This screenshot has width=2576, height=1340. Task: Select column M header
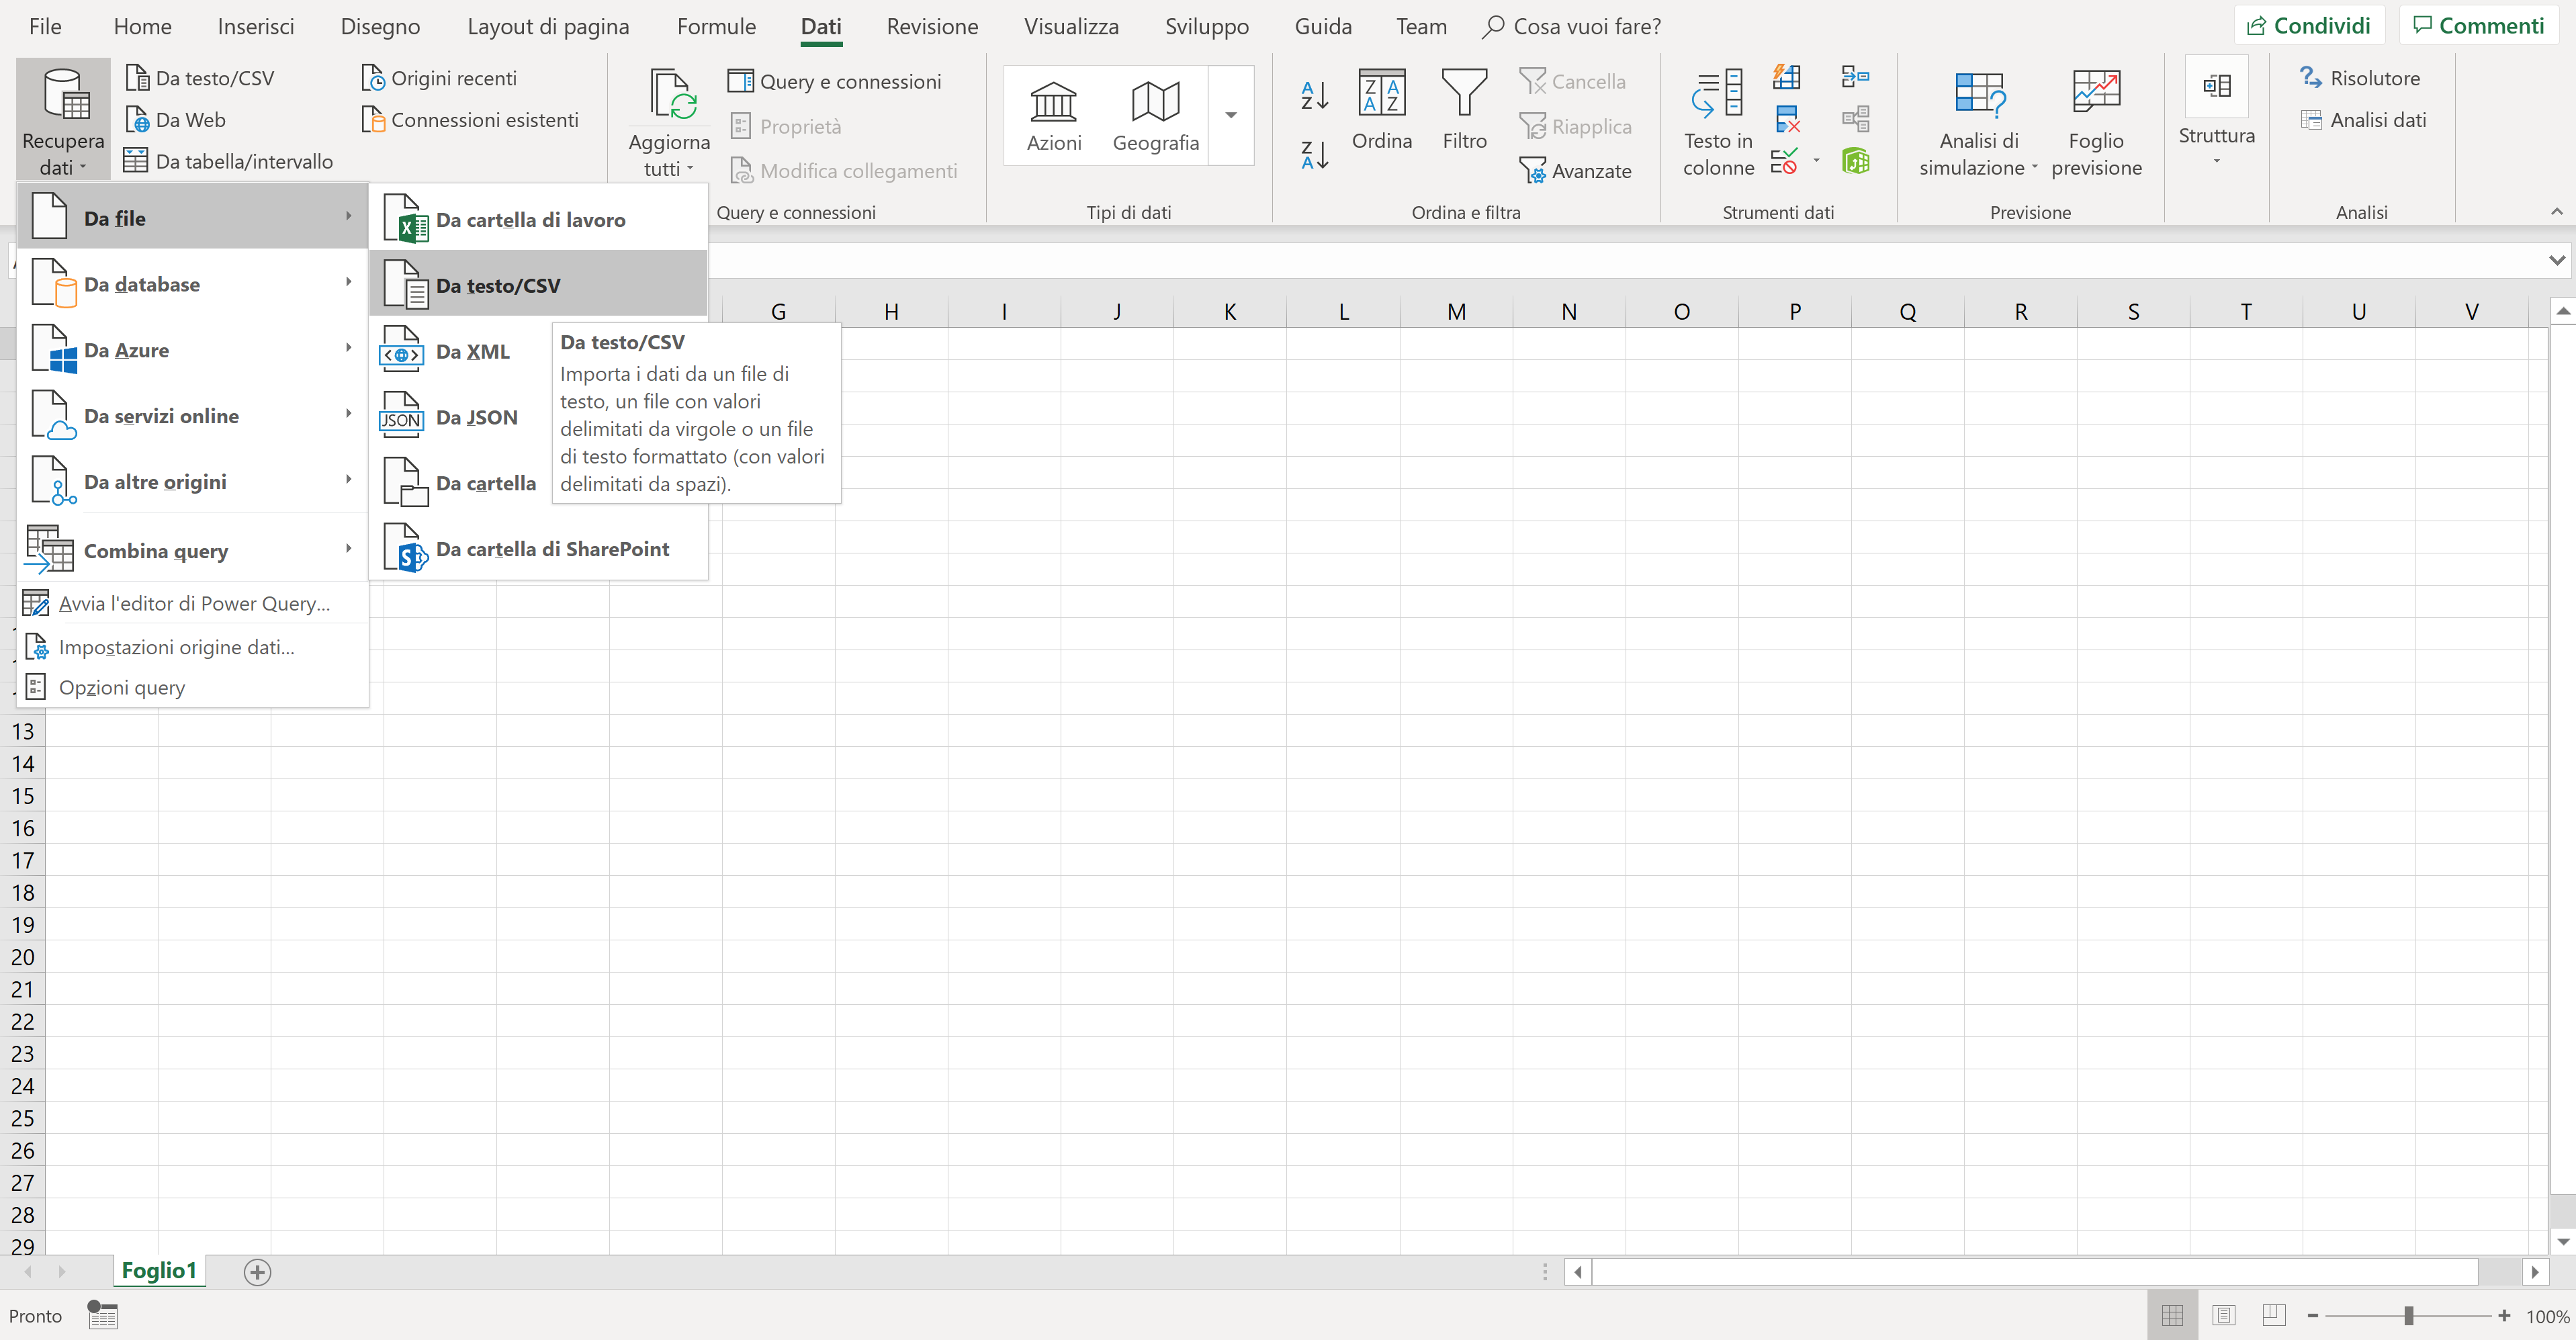pos(1456,311)
